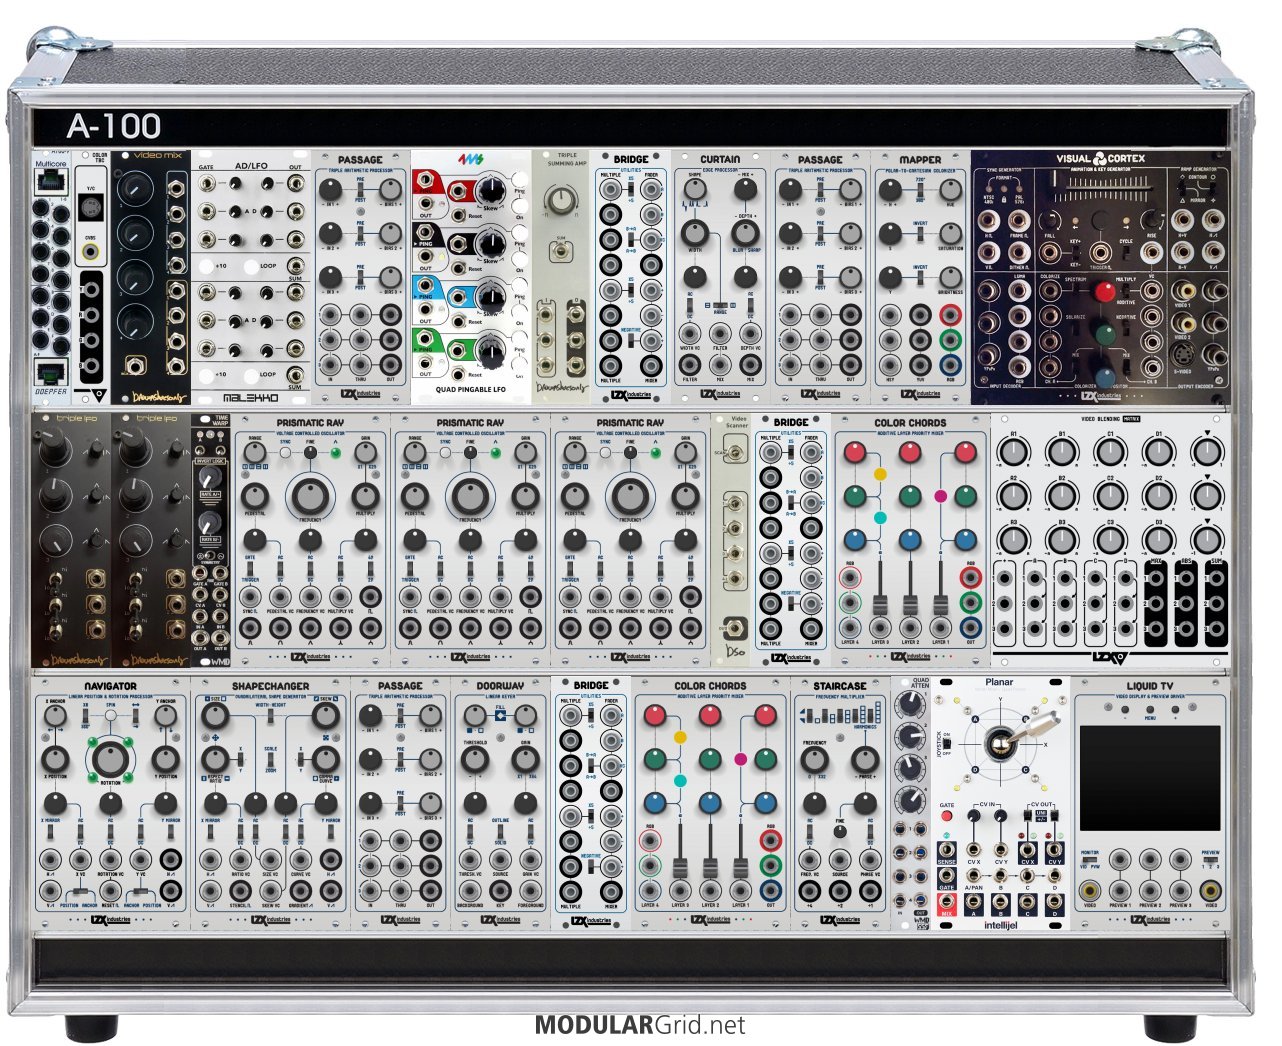Viewport: 1282px width, 1046px height.
Task: Click the Gain knob on Doorway
Action: pos(530,759)
